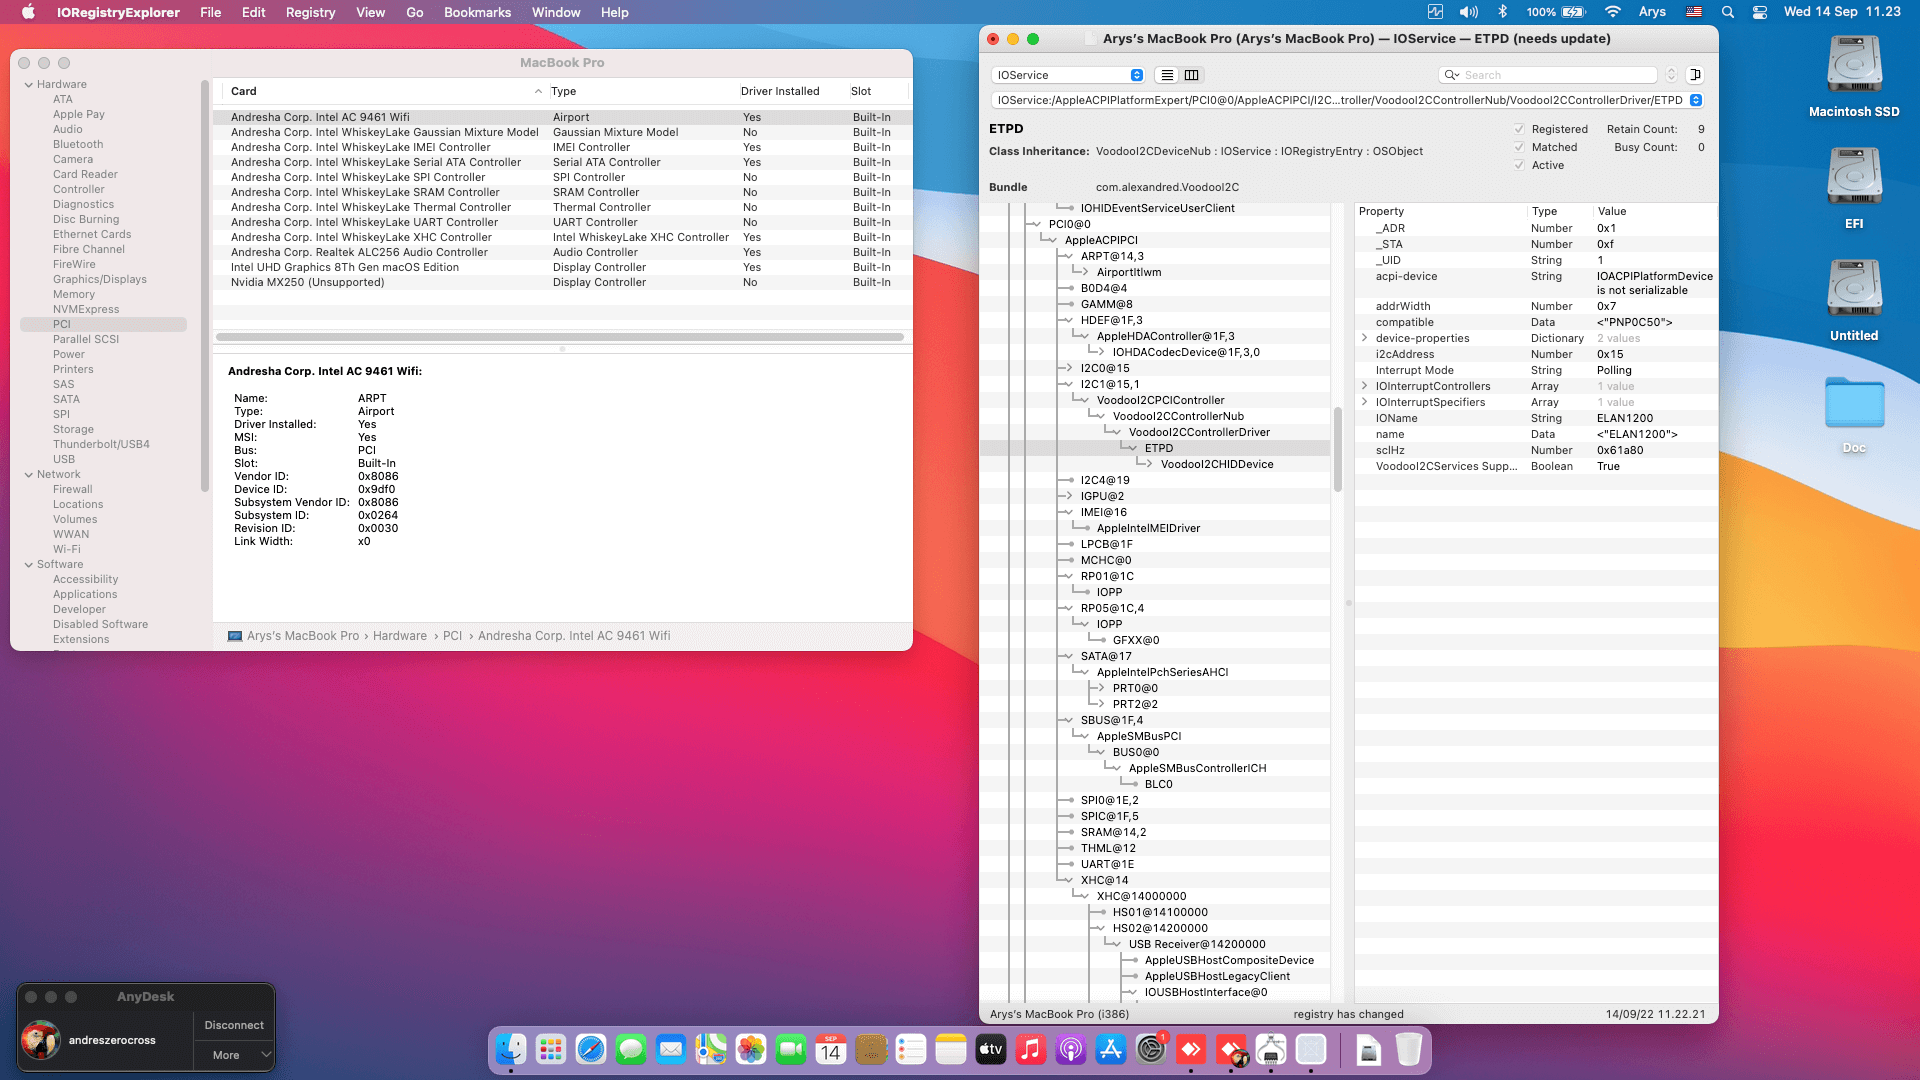Expand the device-properties dictionary row
This screenshot has width=1920, height=1080.
[x=1364, y=338]
